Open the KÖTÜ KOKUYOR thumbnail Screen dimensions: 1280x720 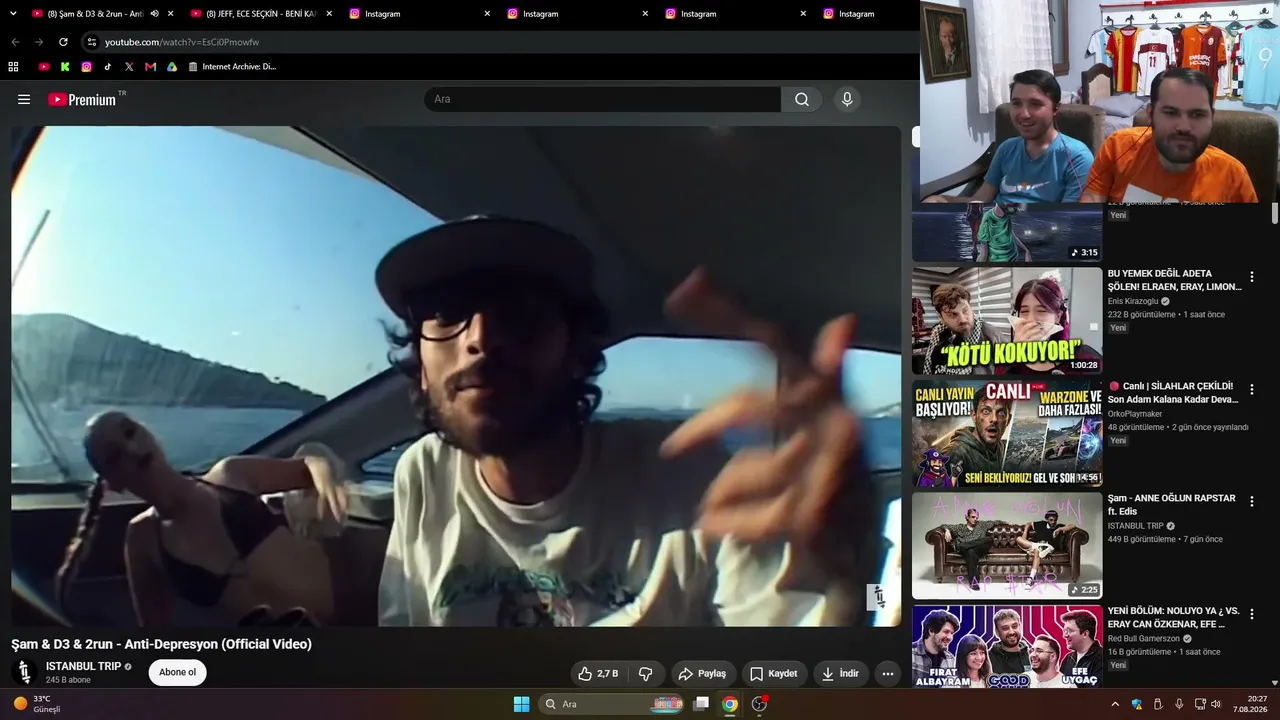tap(1007, 320)
